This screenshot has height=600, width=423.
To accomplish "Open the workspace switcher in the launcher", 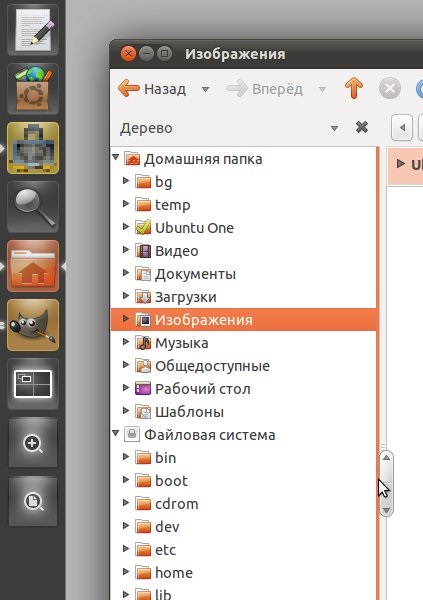I will (x=33, y=384).
